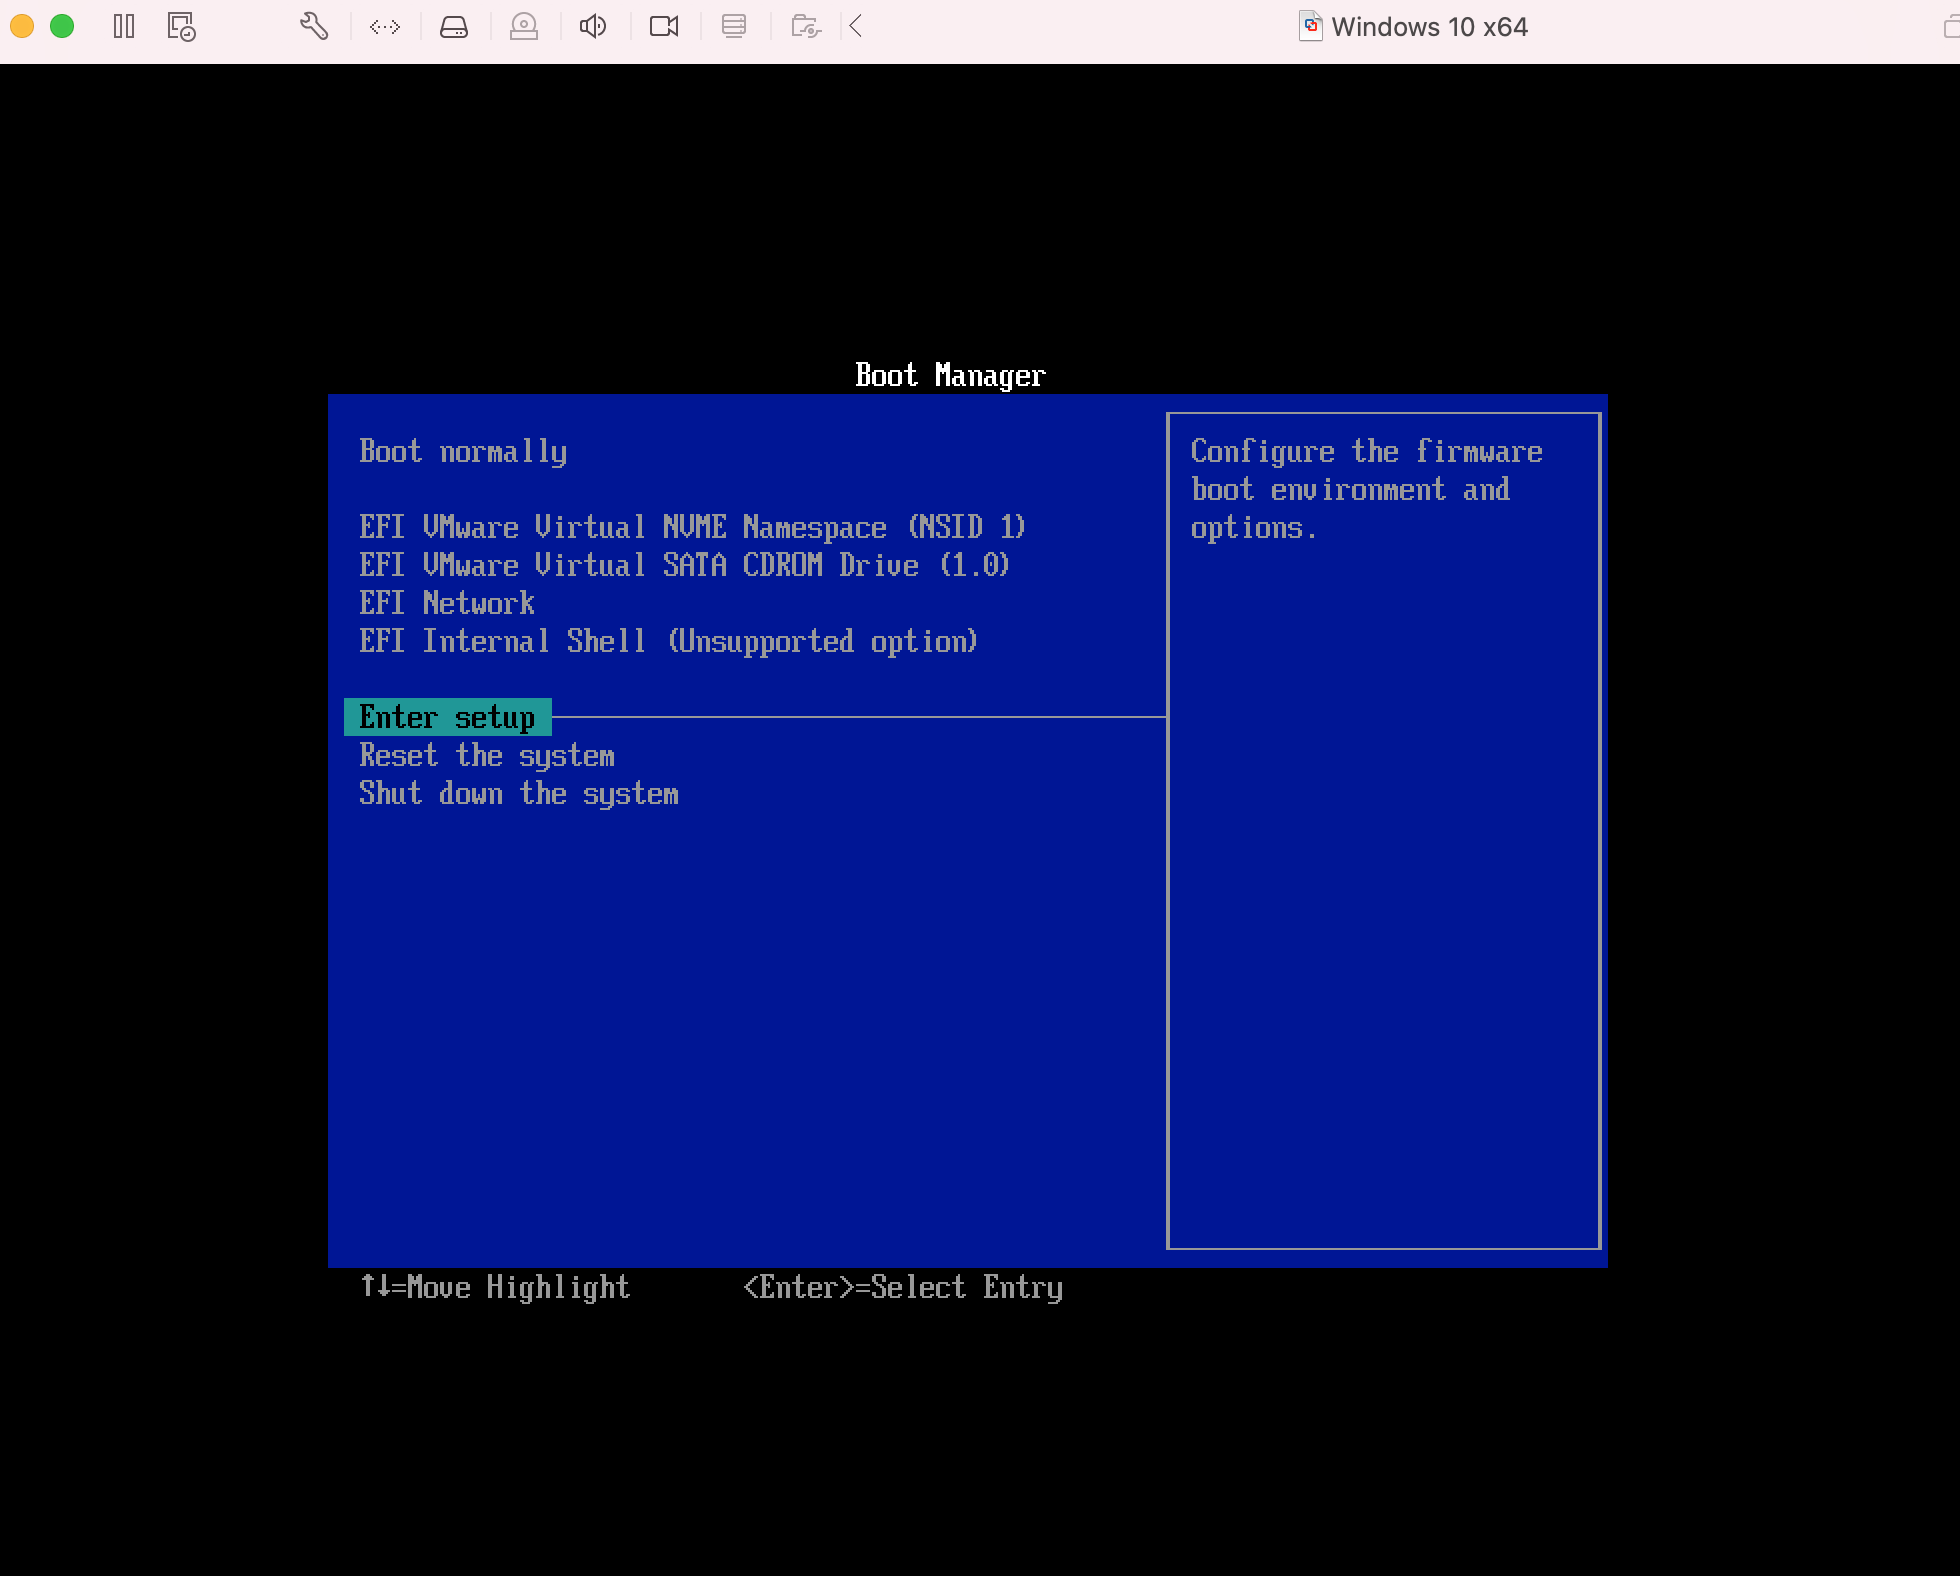The height and width of the screenshot is (1576, 1960).
Task: Select the Reset the system entry
Action: [487, 755]
